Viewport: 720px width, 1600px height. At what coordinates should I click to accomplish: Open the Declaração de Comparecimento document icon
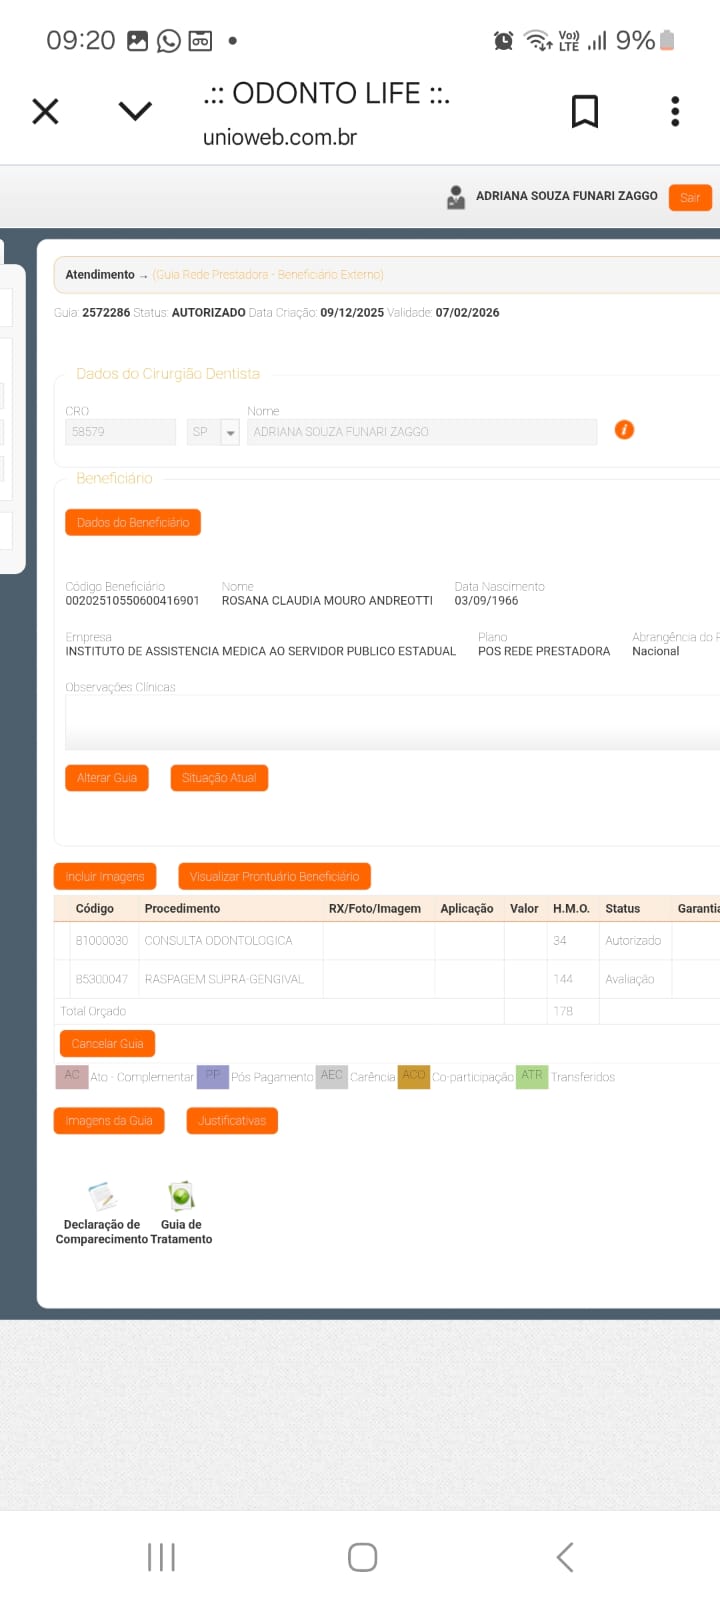[x=102, y=1196]
